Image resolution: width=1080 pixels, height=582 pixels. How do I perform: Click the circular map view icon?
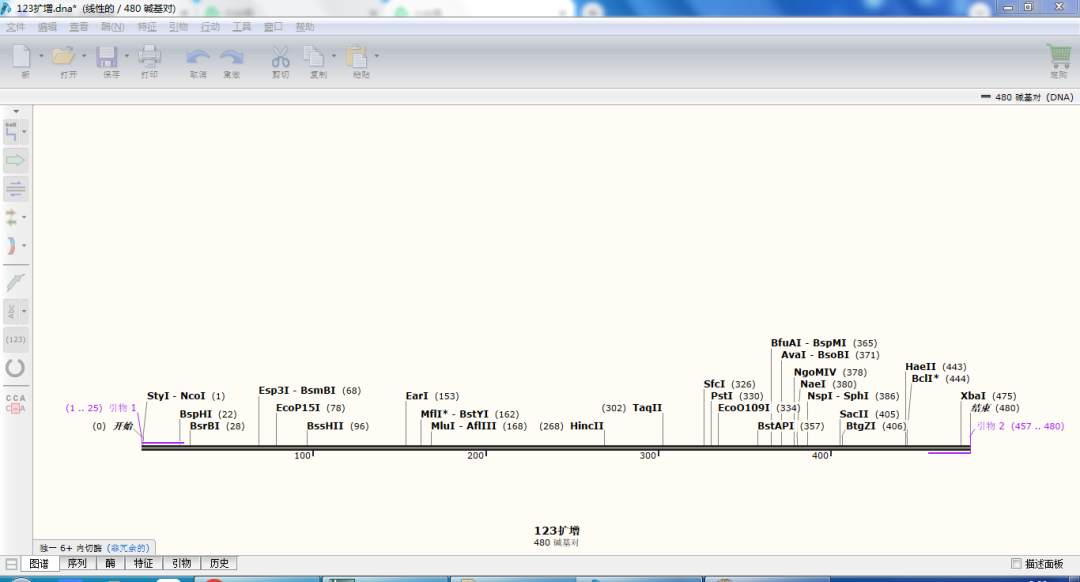click(x=15, y=368)
